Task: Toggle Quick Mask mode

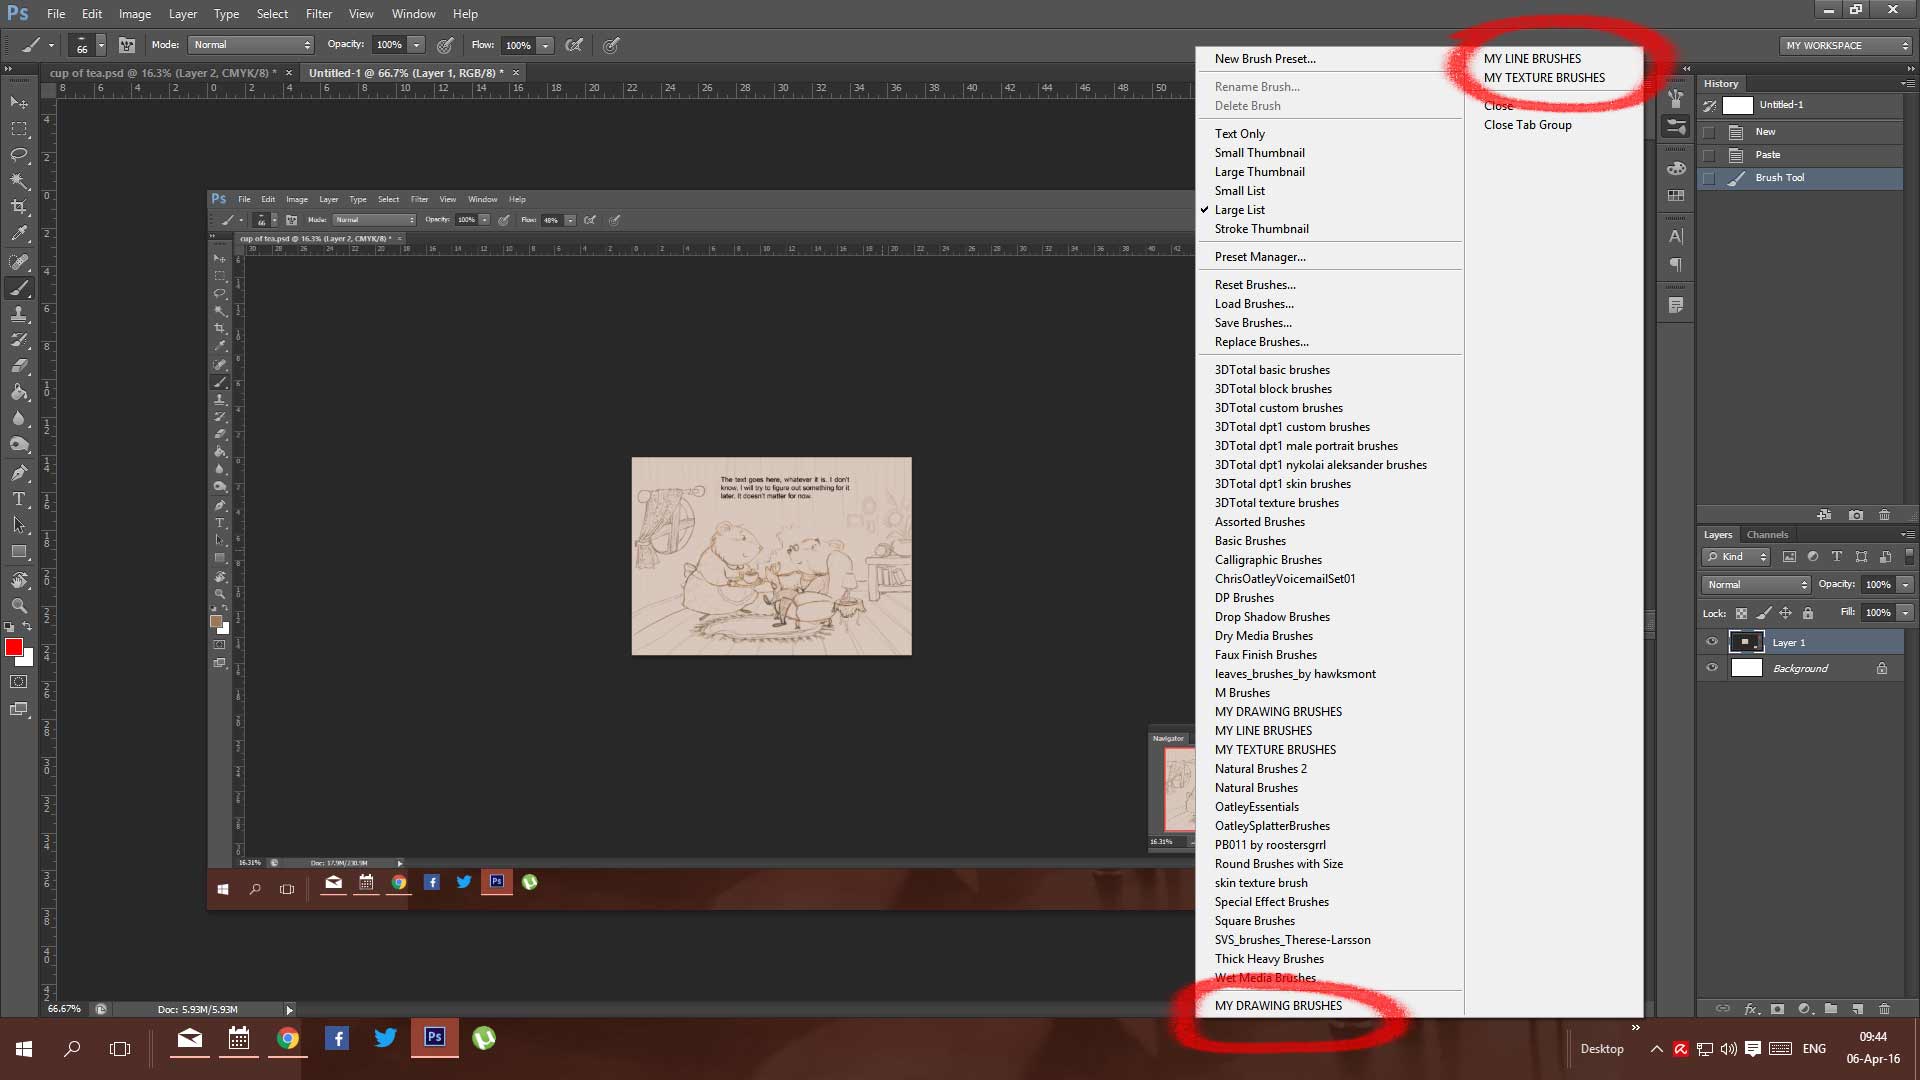Action: tap(19, 682)
